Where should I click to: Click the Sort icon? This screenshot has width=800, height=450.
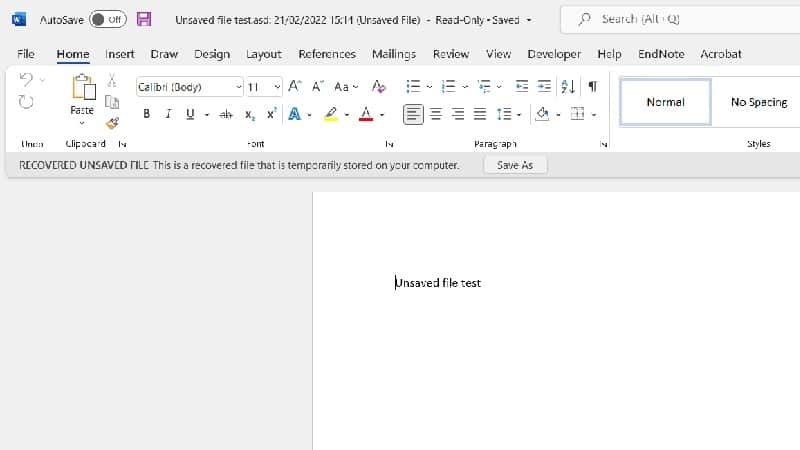tap(569, 87)
